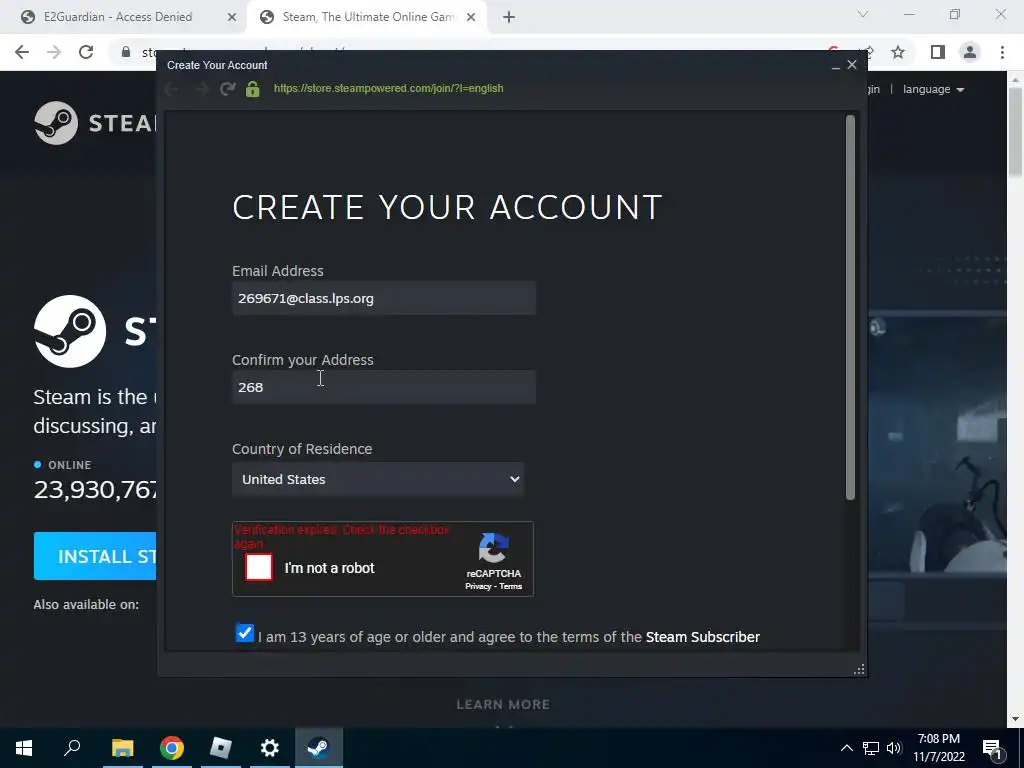Click back arrow in Steam popup window
1024x768 pixels.
pyautogui.click(x=172, y=89)
